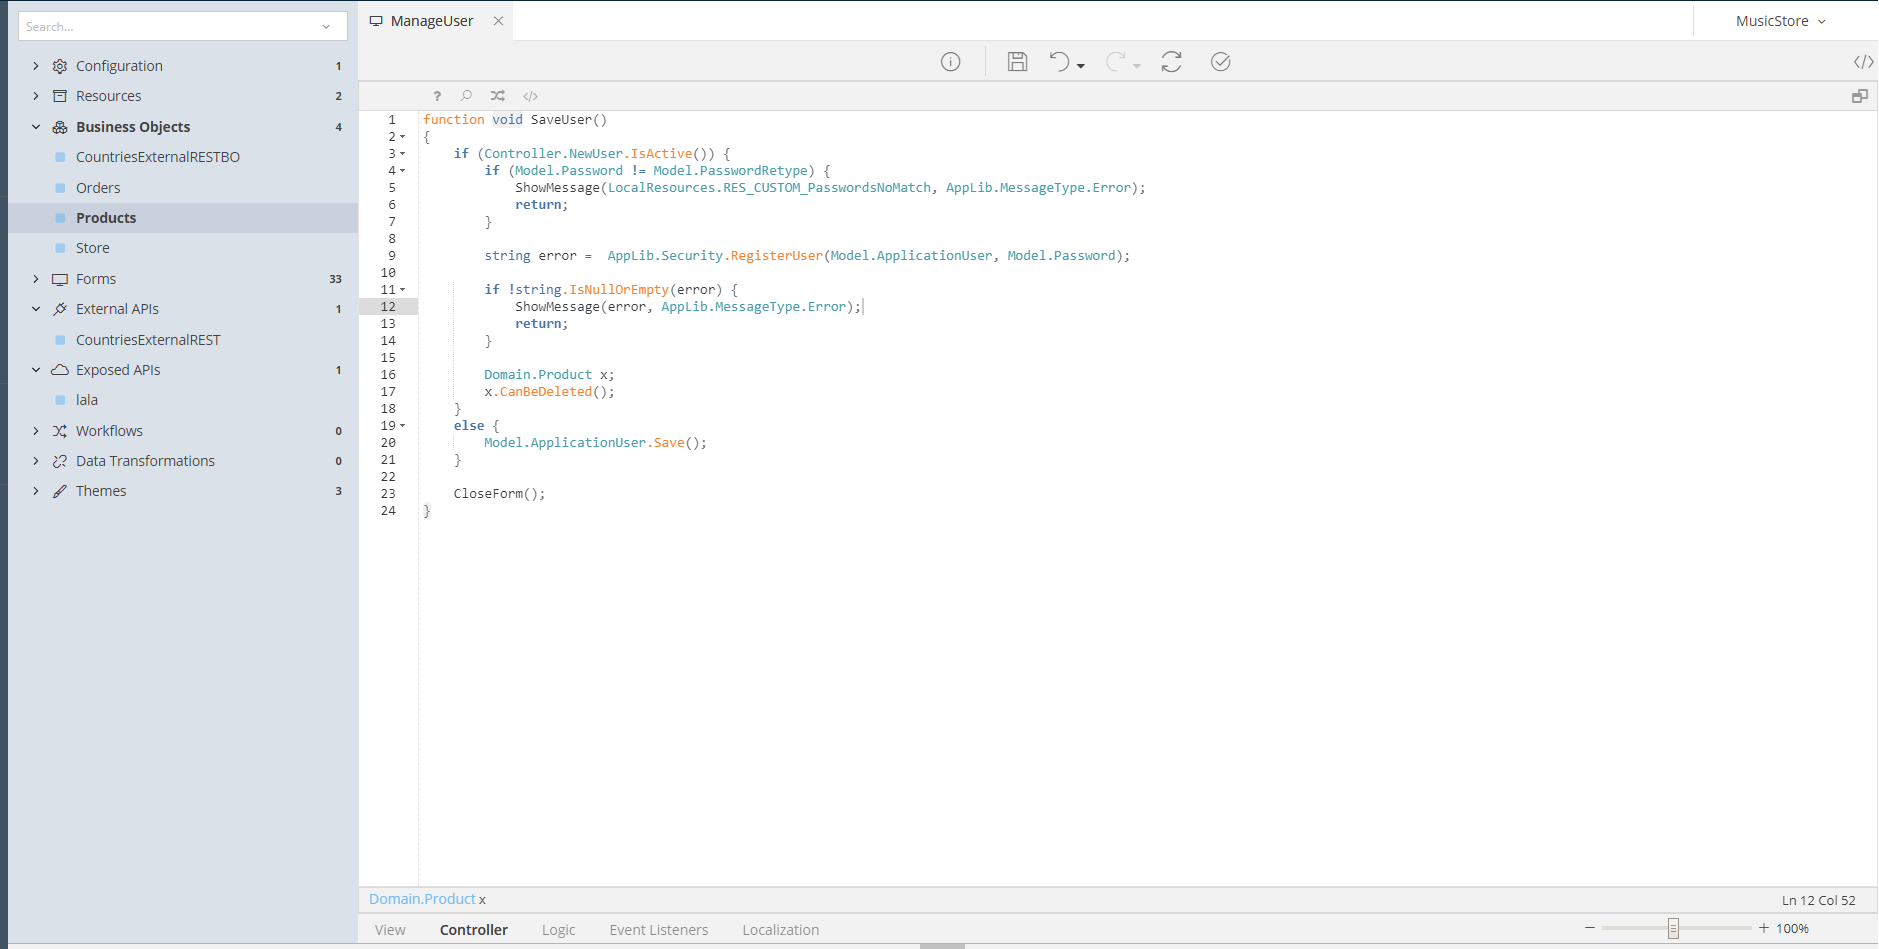Viewport: 1879px width, 949px height.
Task: Click the validate checkmark icon
Action: pyautogui.click(x=1220, y=62)
